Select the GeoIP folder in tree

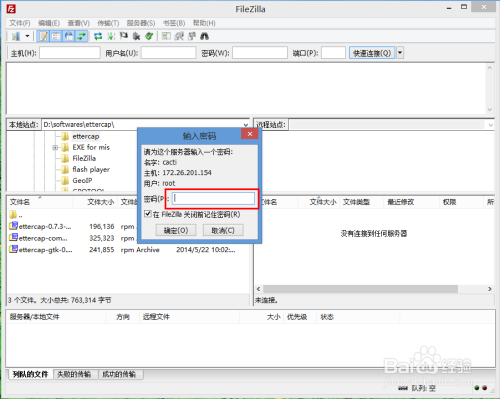[82, 180]
